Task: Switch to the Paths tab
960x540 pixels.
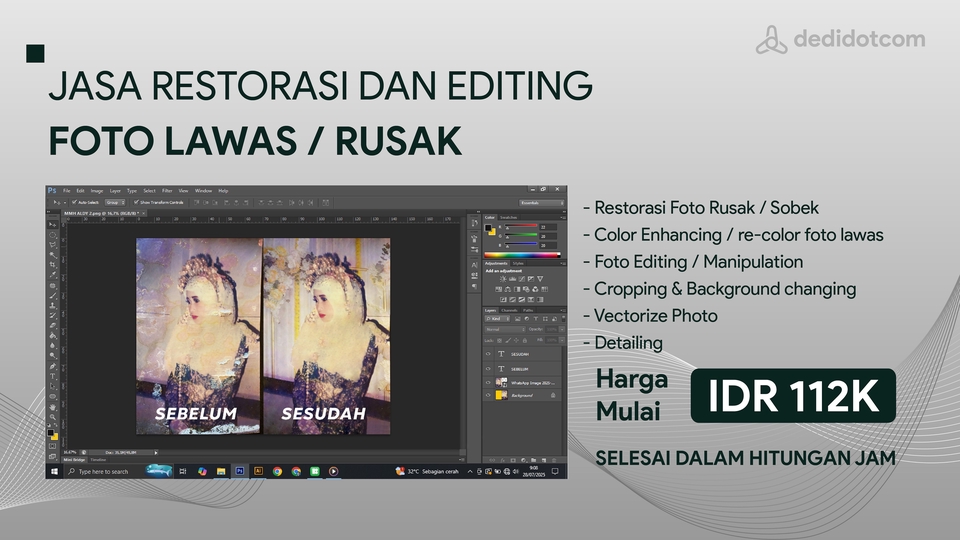Action: 528,310
